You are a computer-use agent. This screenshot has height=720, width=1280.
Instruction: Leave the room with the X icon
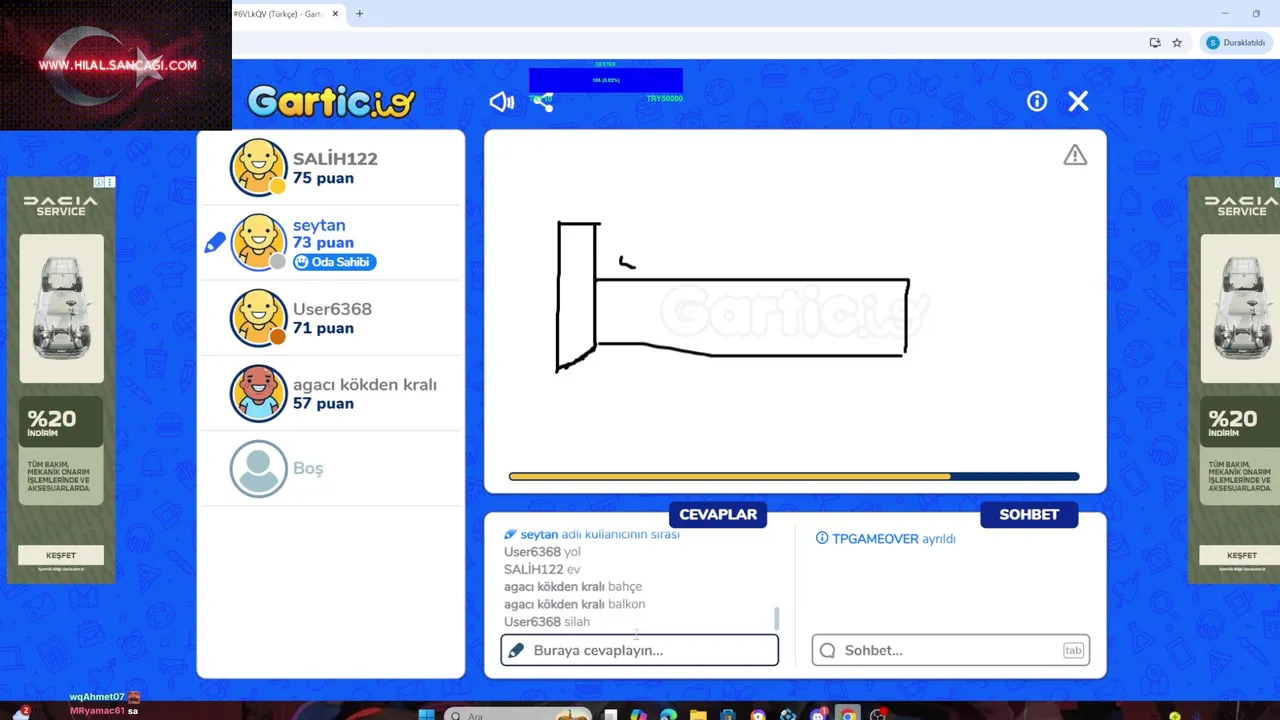coord(1078,101)
